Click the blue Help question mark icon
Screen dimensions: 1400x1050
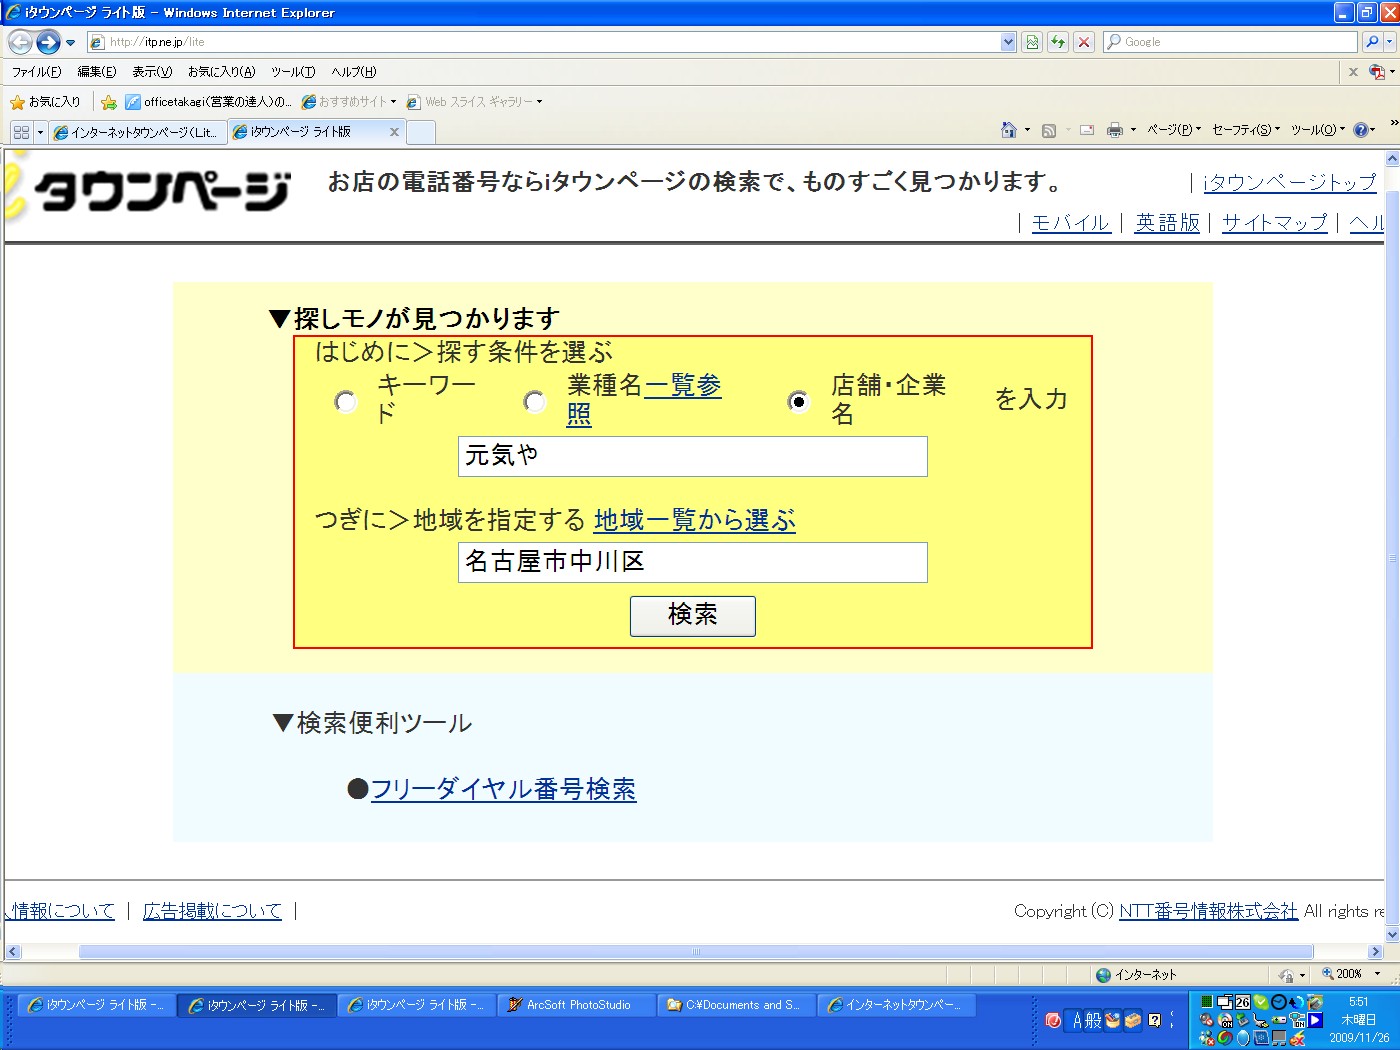coord(1360,130)
